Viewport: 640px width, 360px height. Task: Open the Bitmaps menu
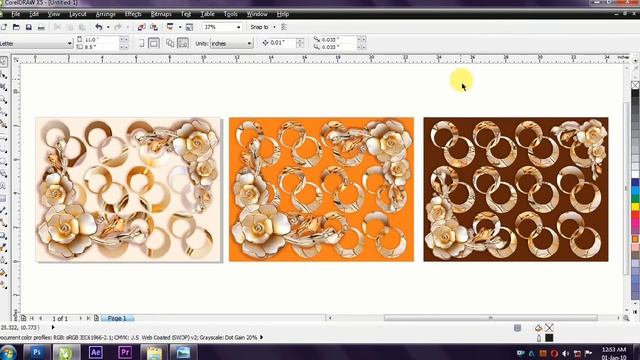(x=161, y=14)
